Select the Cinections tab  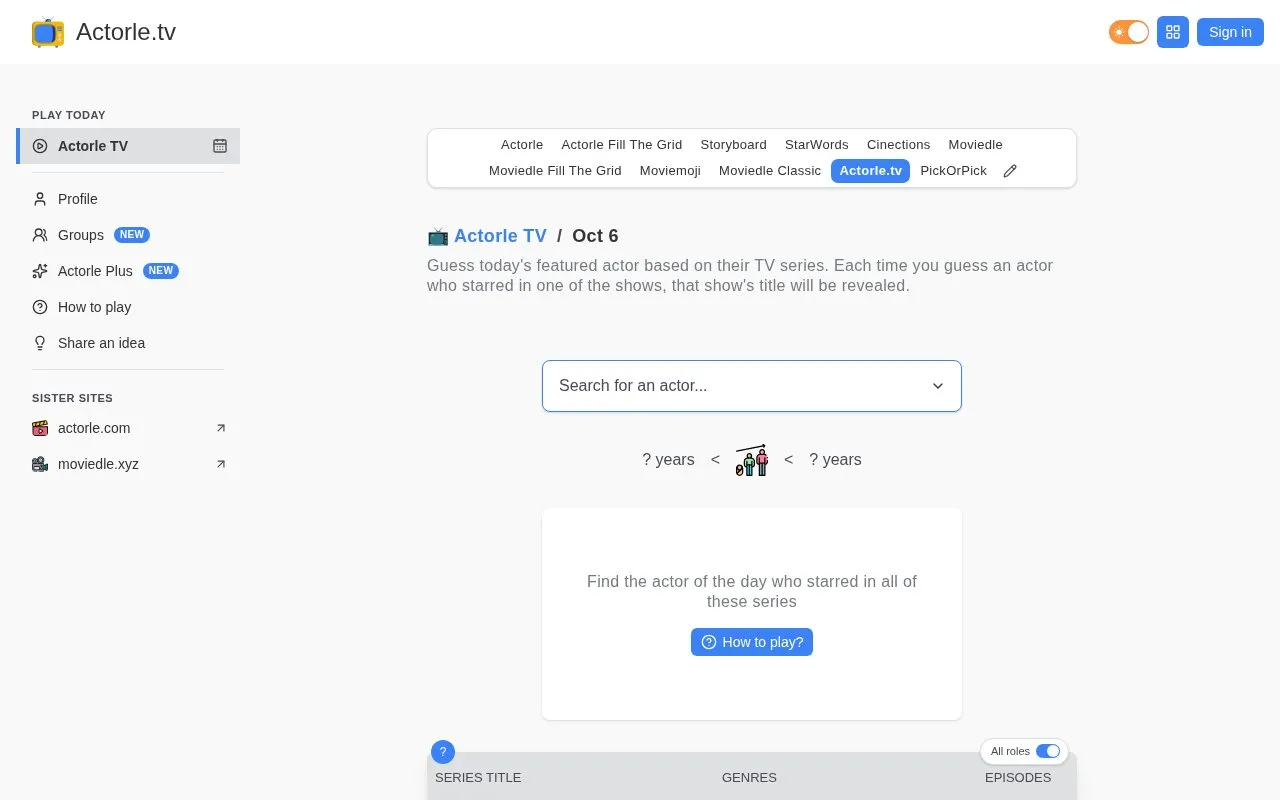point(899,145)
